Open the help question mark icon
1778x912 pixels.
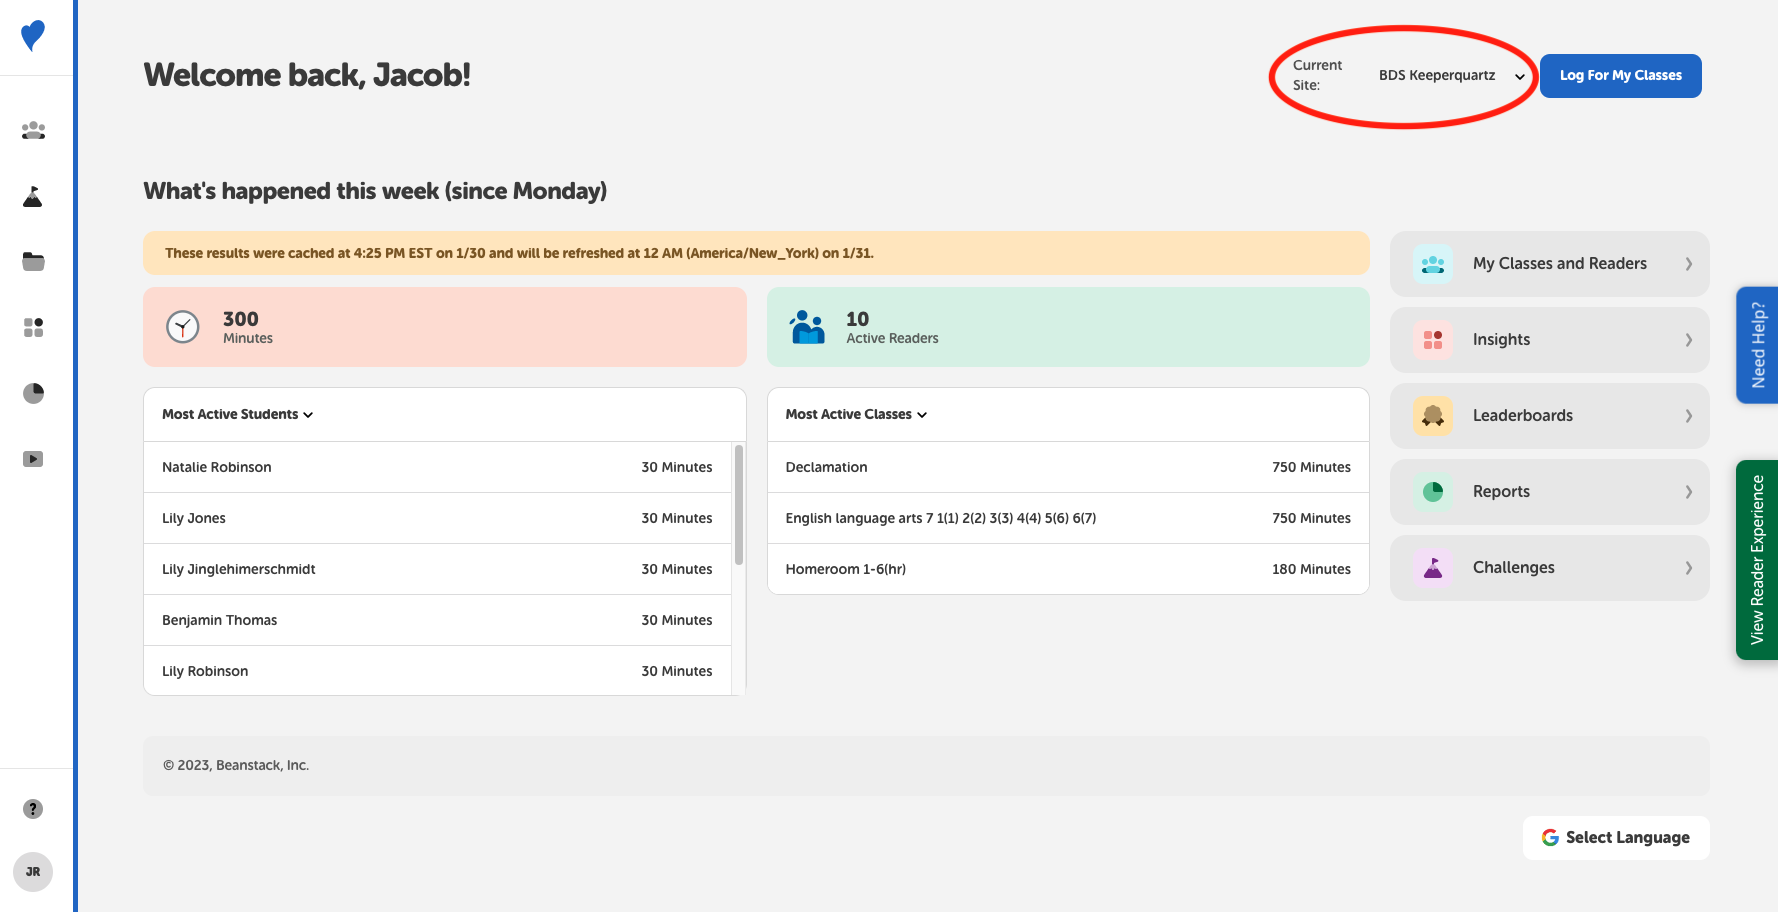coord(33,809)
